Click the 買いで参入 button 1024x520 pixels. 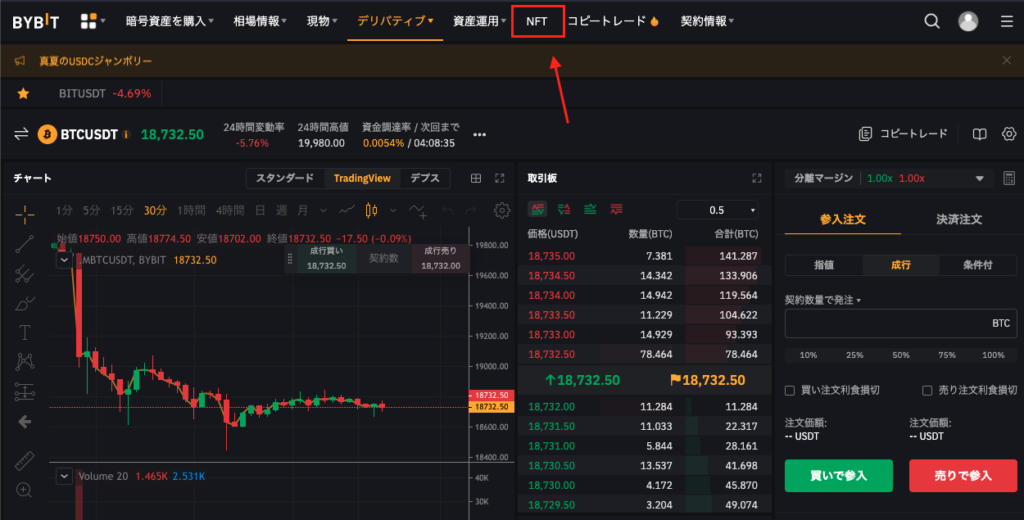point(839,476)
